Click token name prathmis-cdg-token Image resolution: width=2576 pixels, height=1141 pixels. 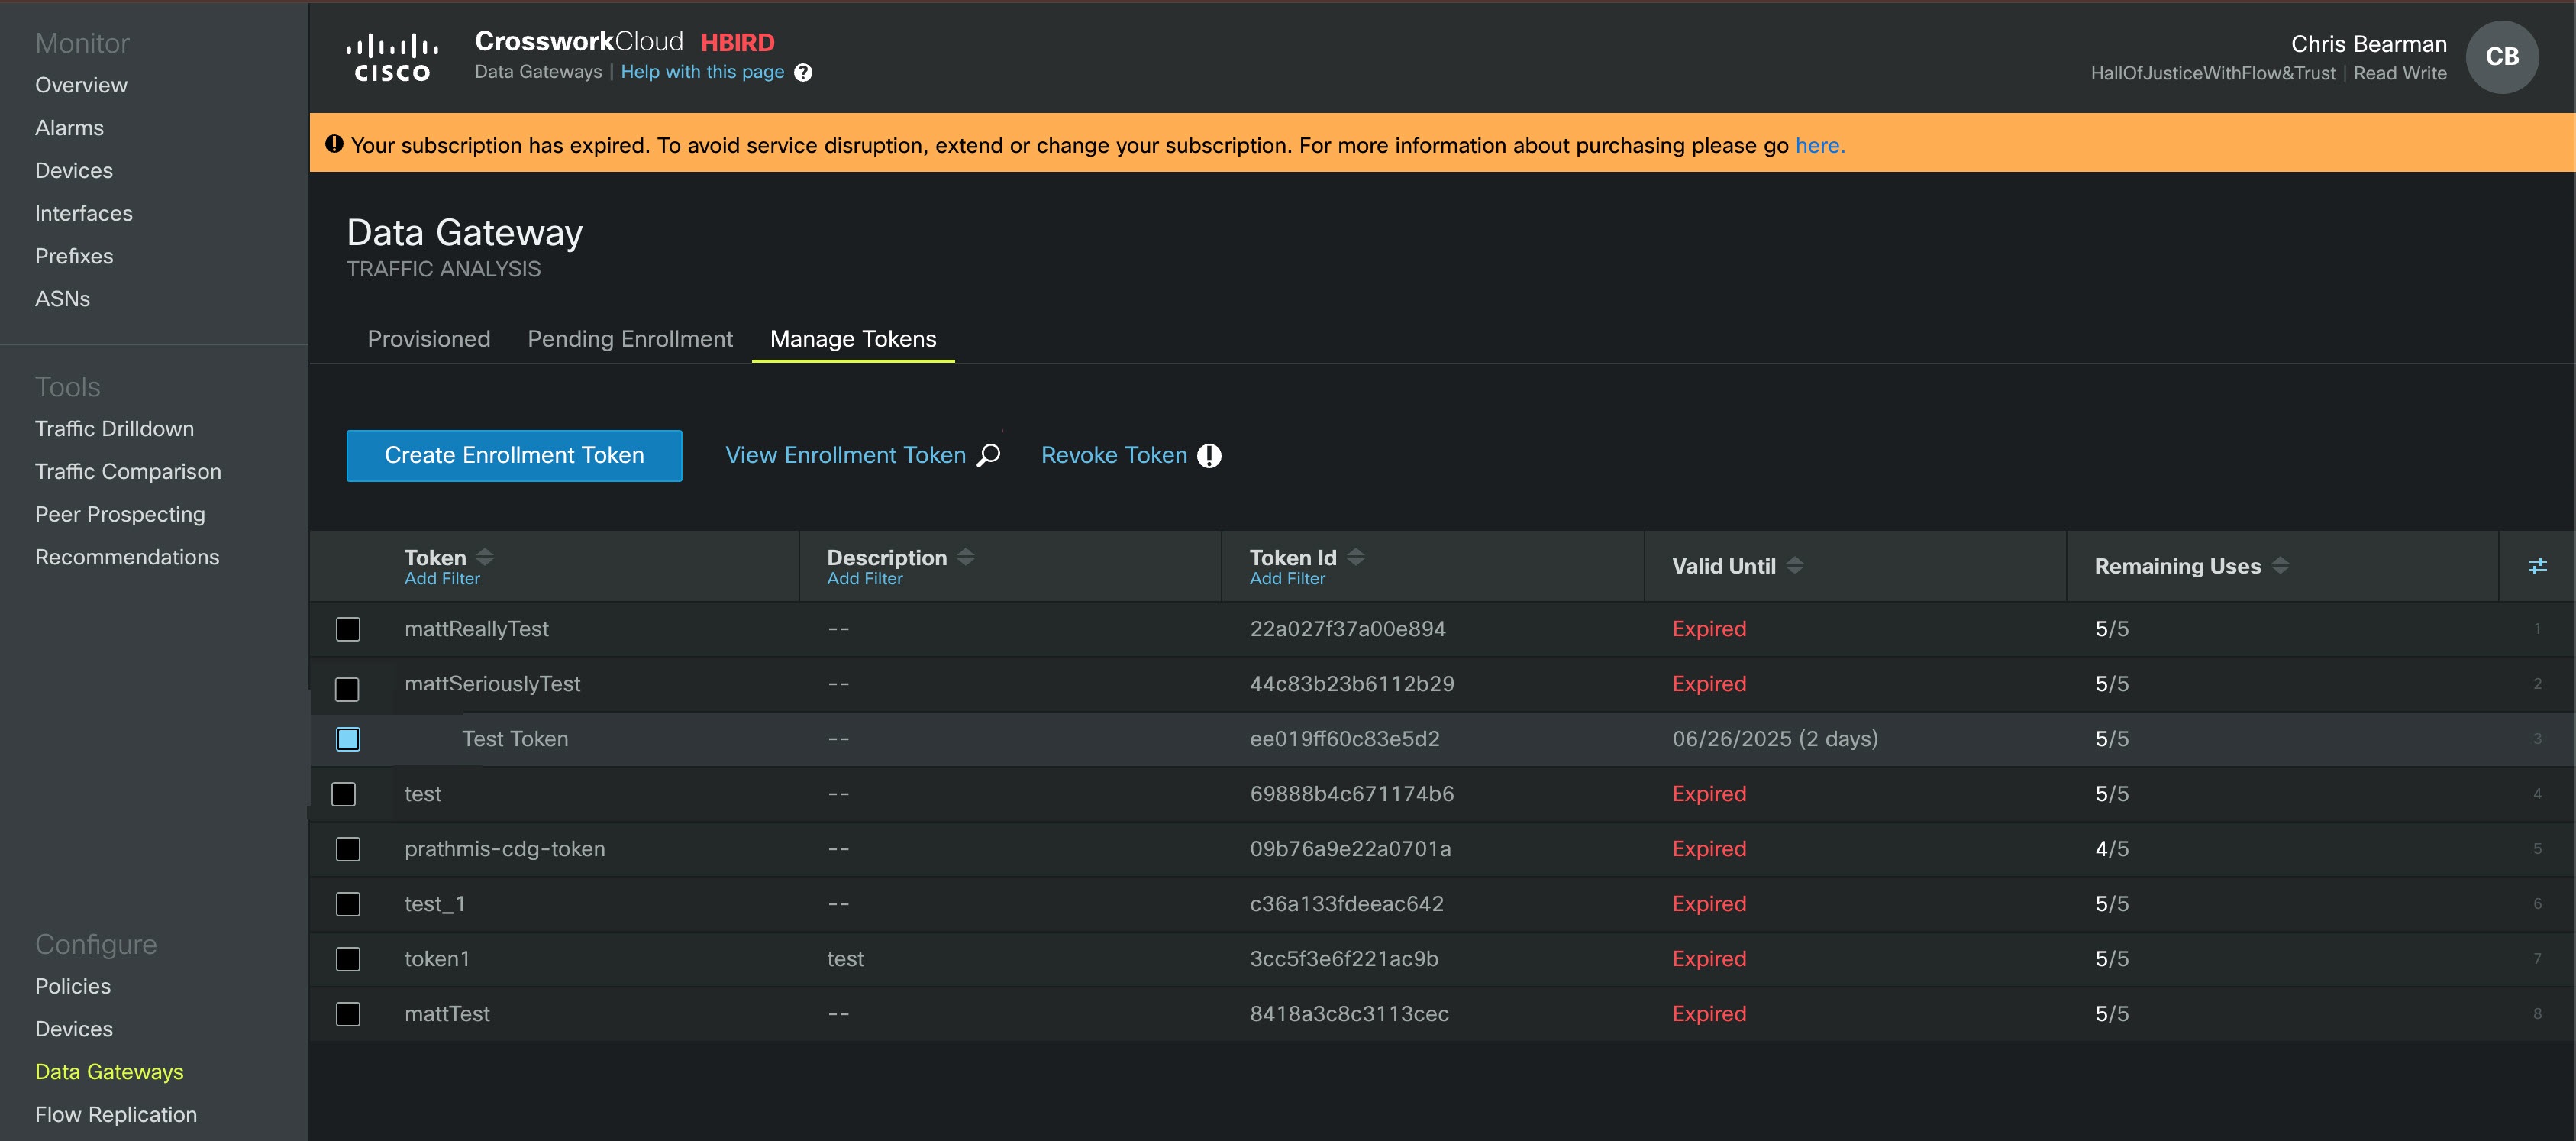tap(504, 849)
